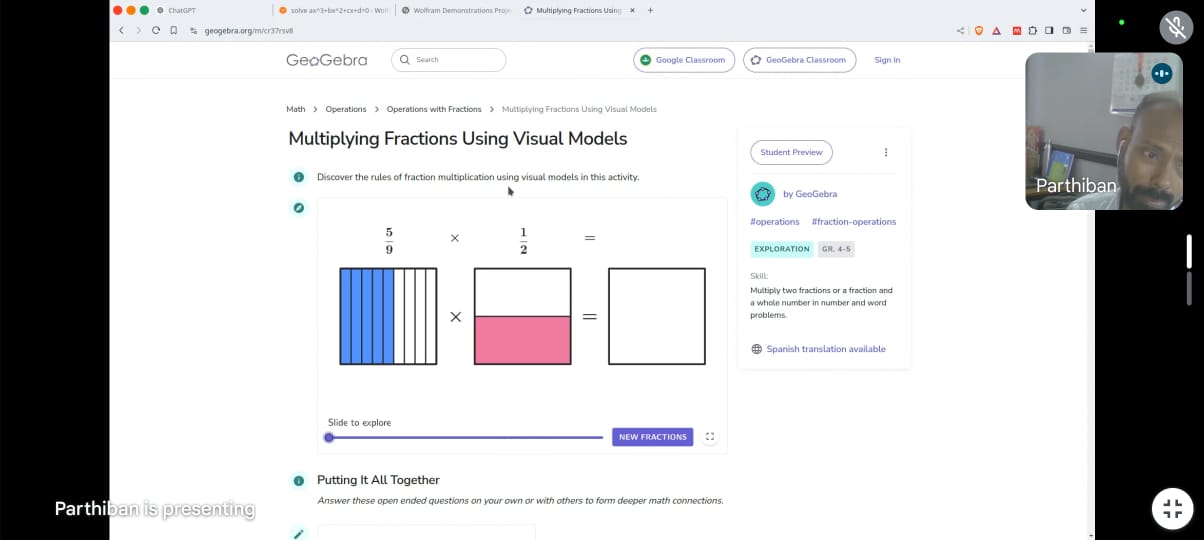The height and width of the screenshot is (540, 1204).
Task: Click the GeoGebra logo
Action: [326, 60]
